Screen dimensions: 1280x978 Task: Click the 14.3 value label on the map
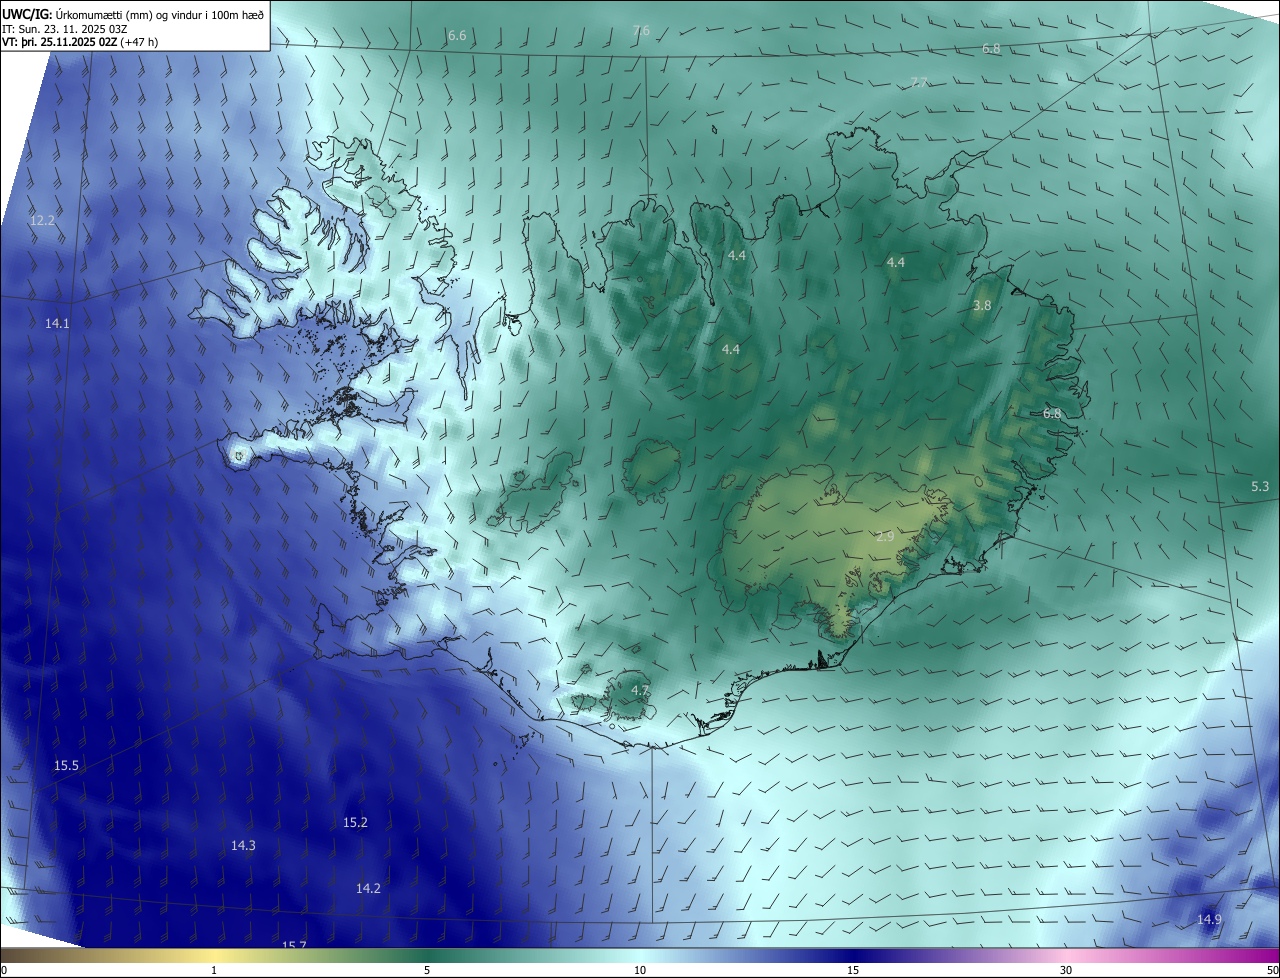click(x=243, y=845)
